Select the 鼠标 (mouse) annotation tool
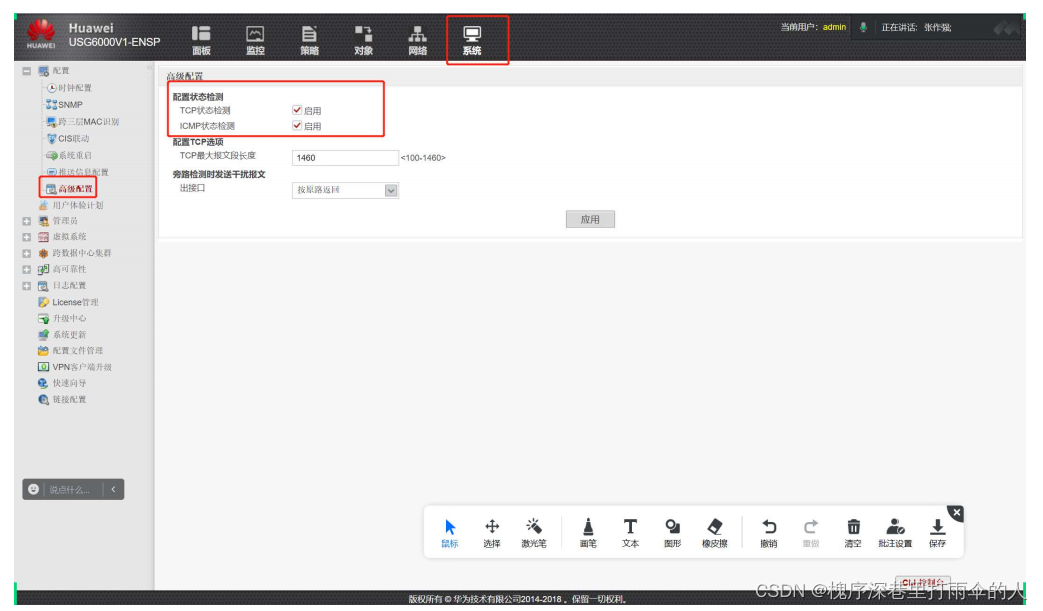This screenshot has height=611, width=1043. tap(450, 533)
